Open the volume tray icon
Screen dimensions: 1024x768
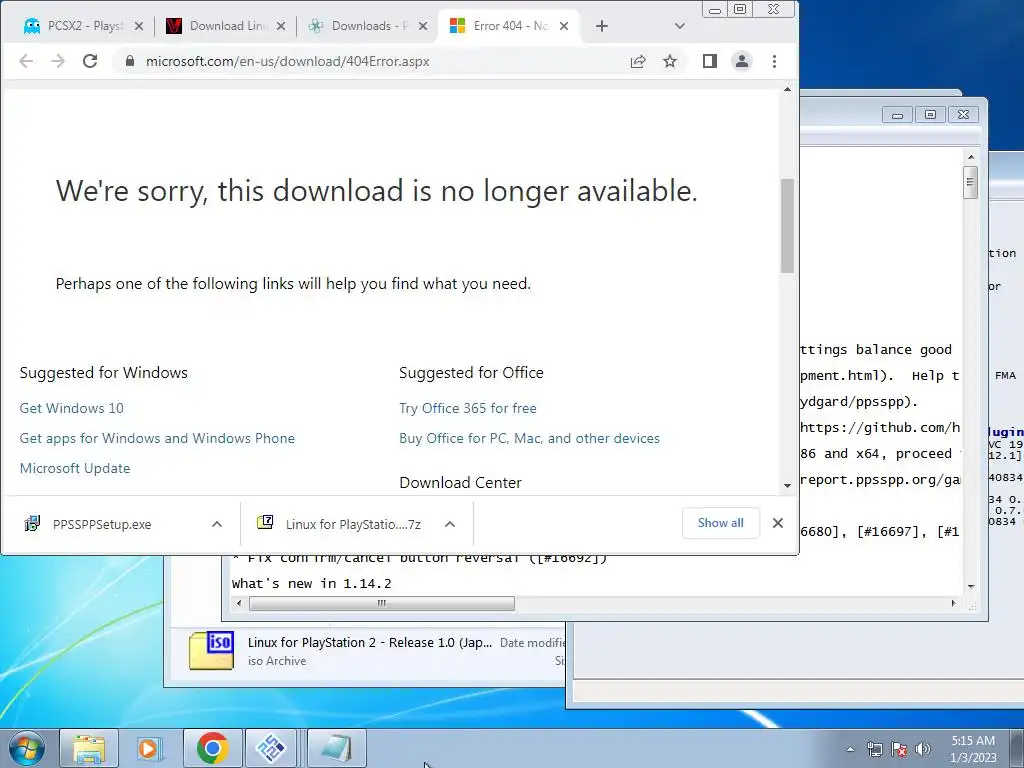point(923,749)
